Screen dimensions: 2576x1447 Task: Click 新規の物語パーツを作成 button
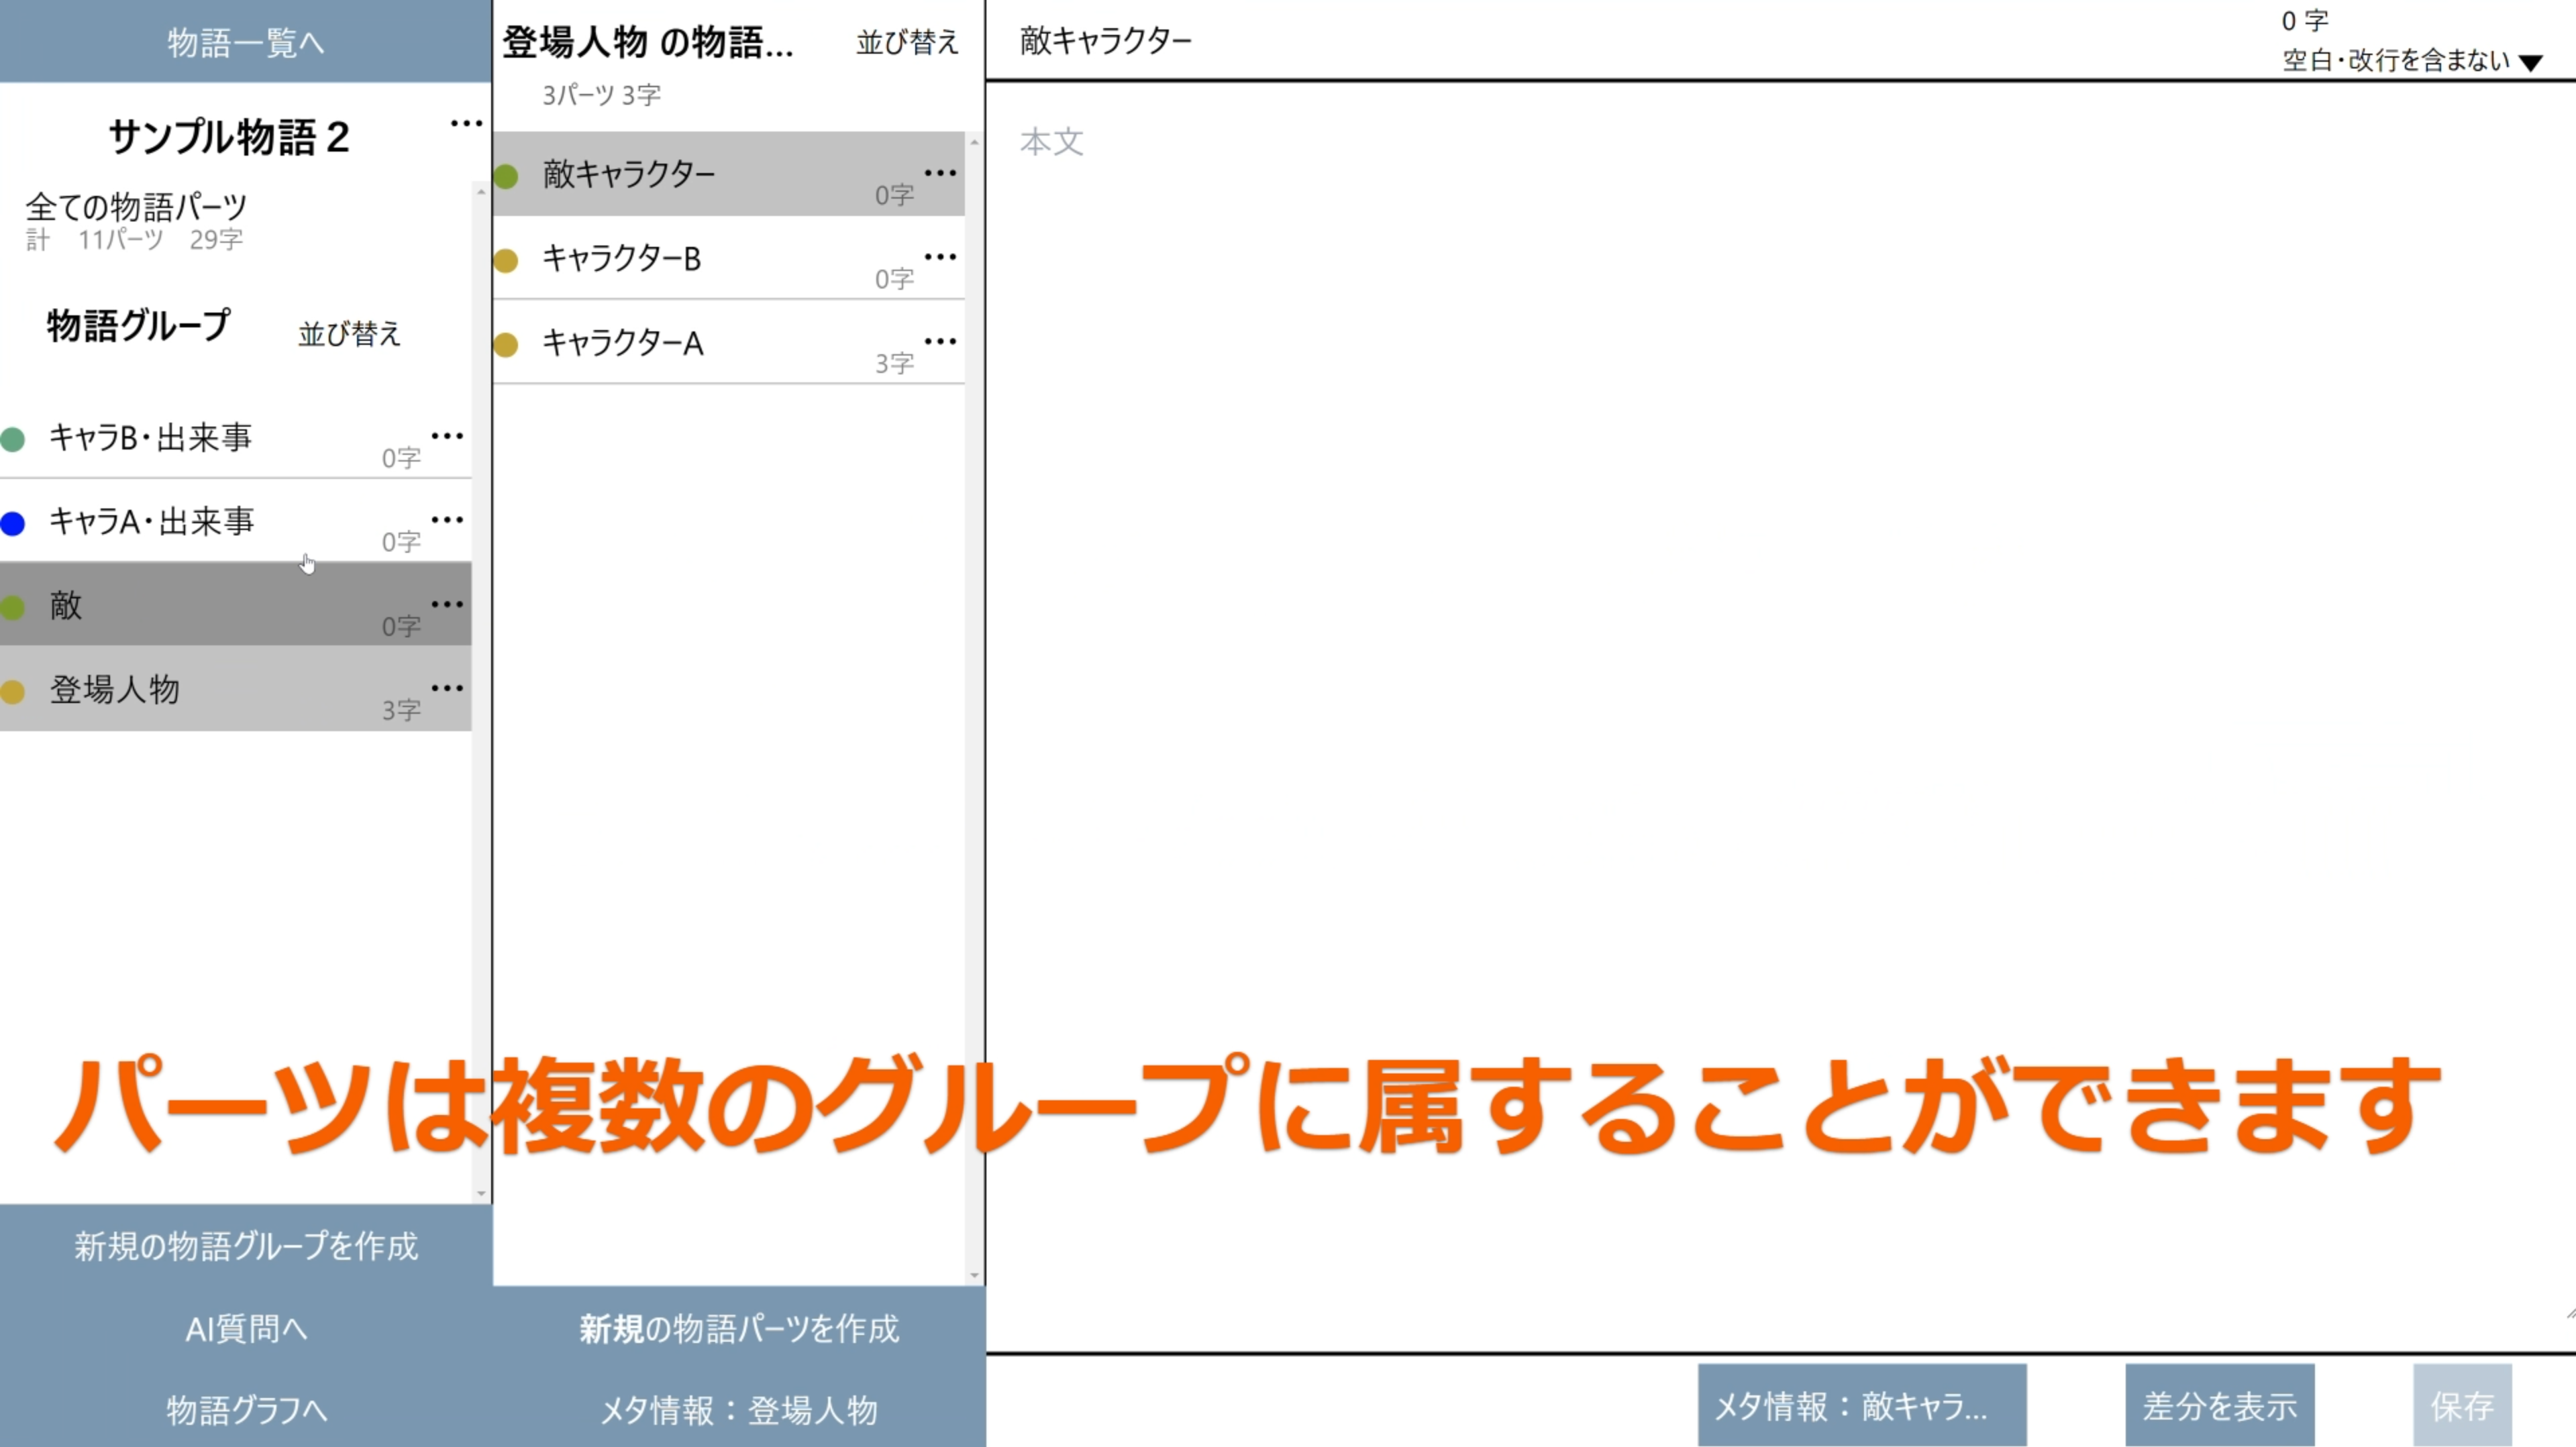[739, 1328]
